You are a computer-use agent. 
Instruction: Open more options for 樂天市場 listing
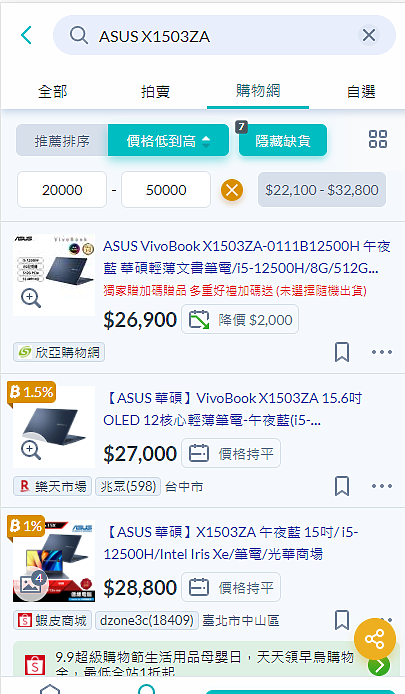point(382,486)
